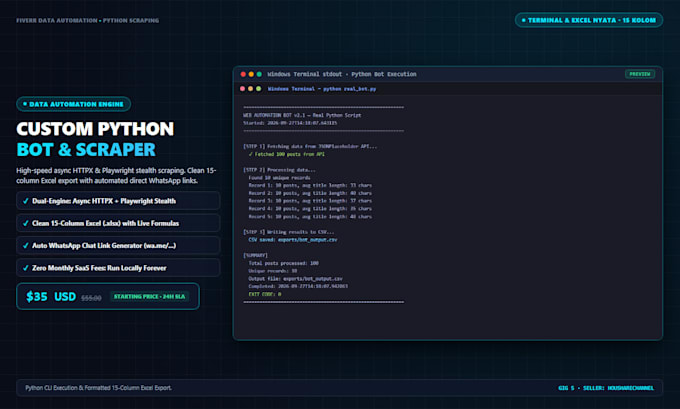Screen dimensions: 680x409
Task: Click green dot beside python real_bot.py title
Action: pyautogui.click(x=258, y=88)
